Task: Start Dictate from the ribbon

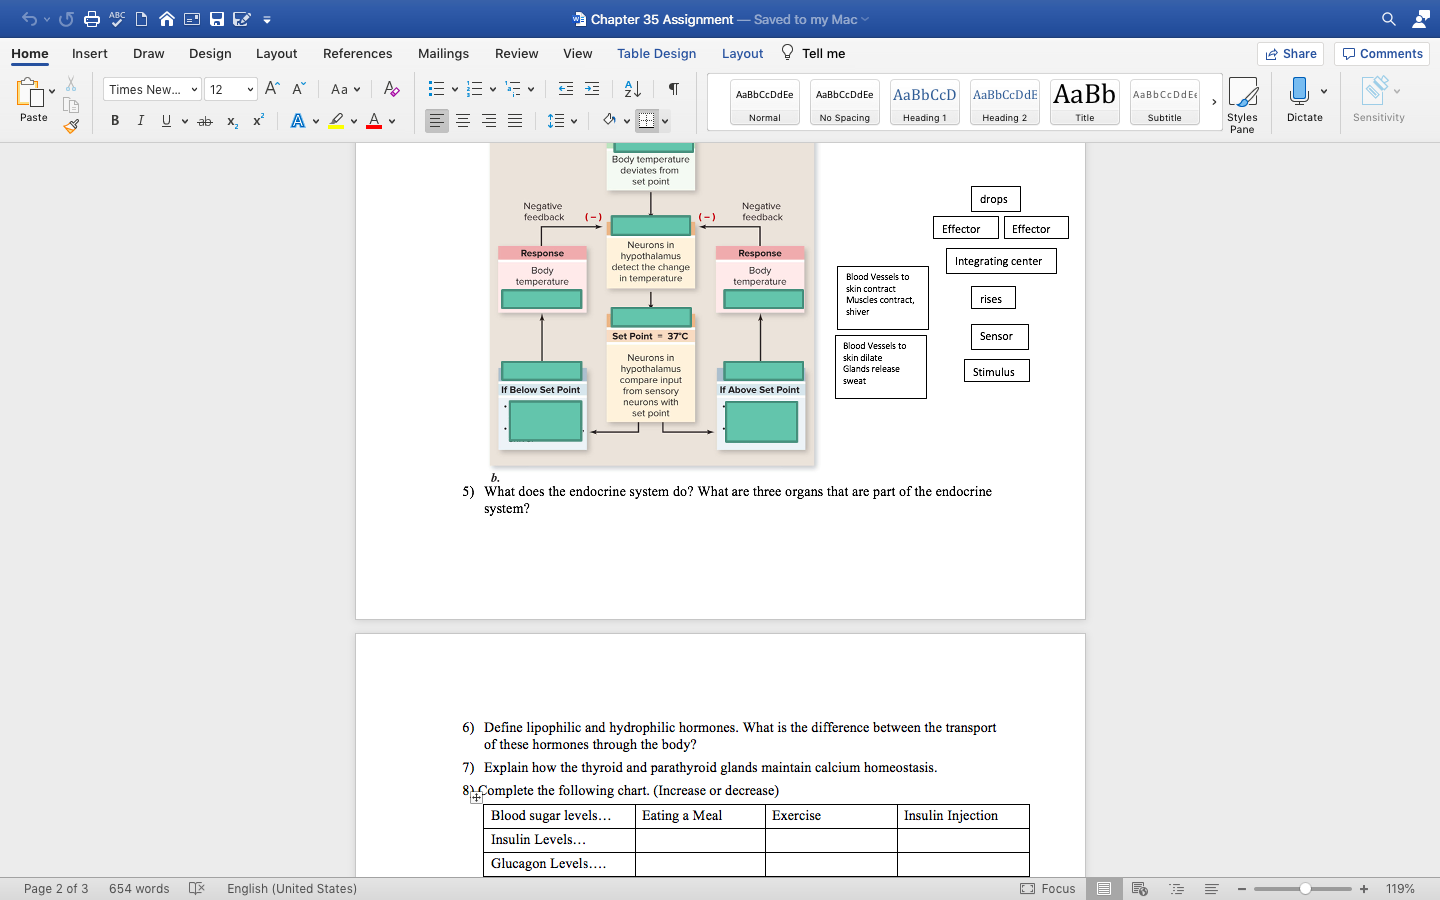Action: [1303, 100]
